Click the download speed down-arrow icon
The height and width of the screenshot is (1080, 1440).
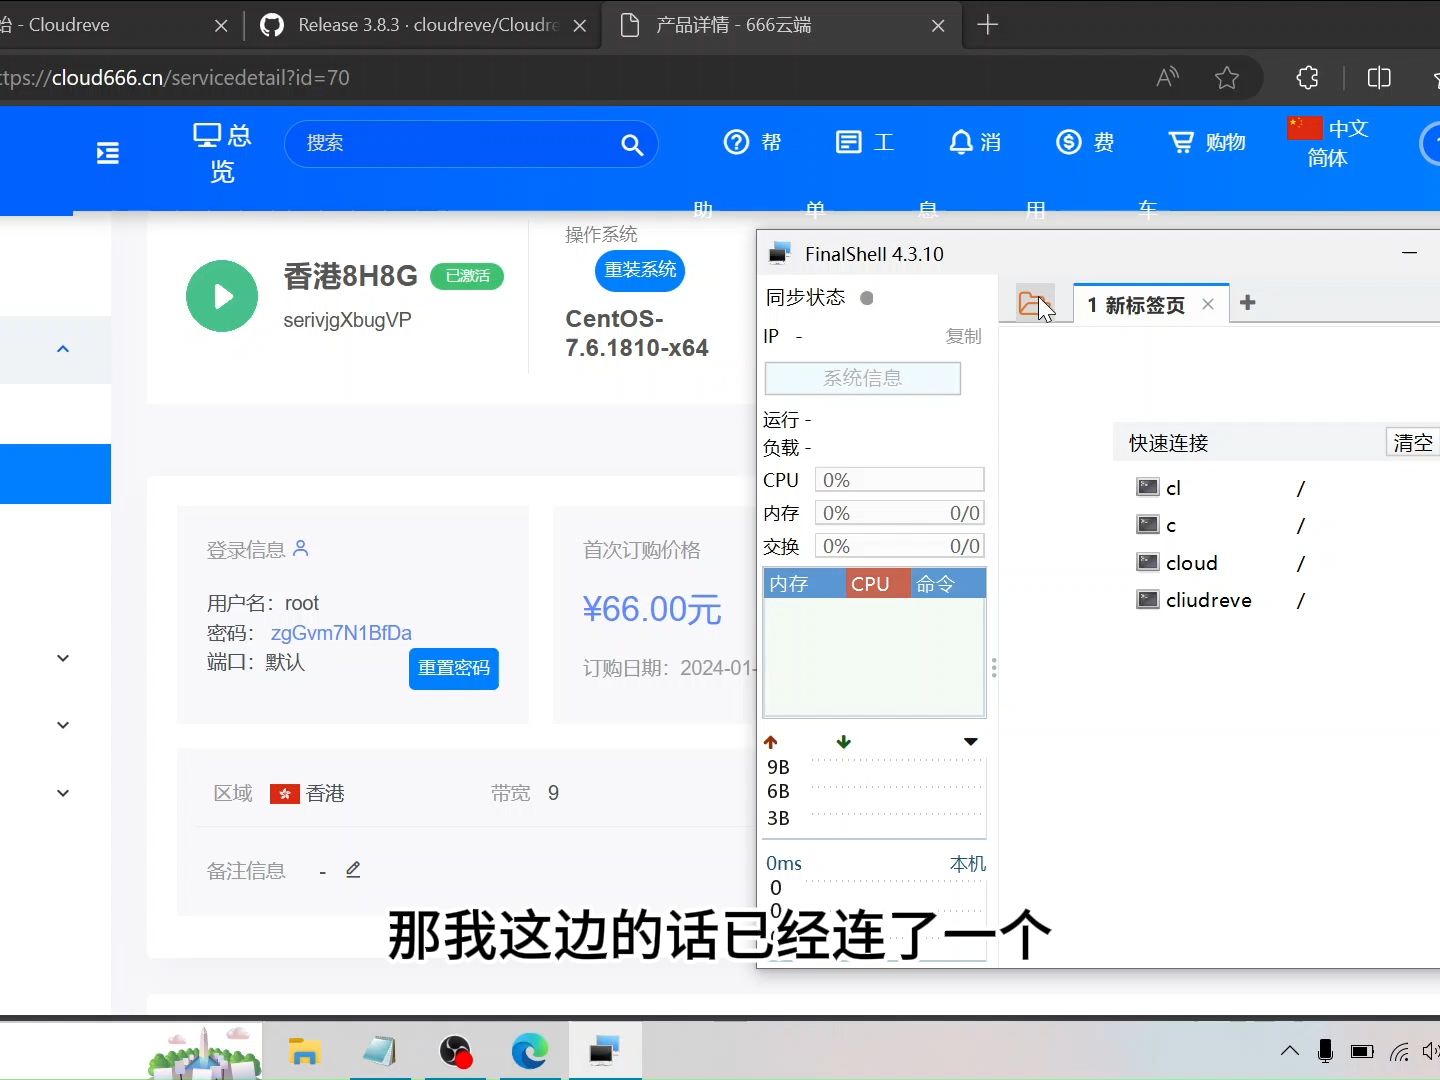point(843,742)
